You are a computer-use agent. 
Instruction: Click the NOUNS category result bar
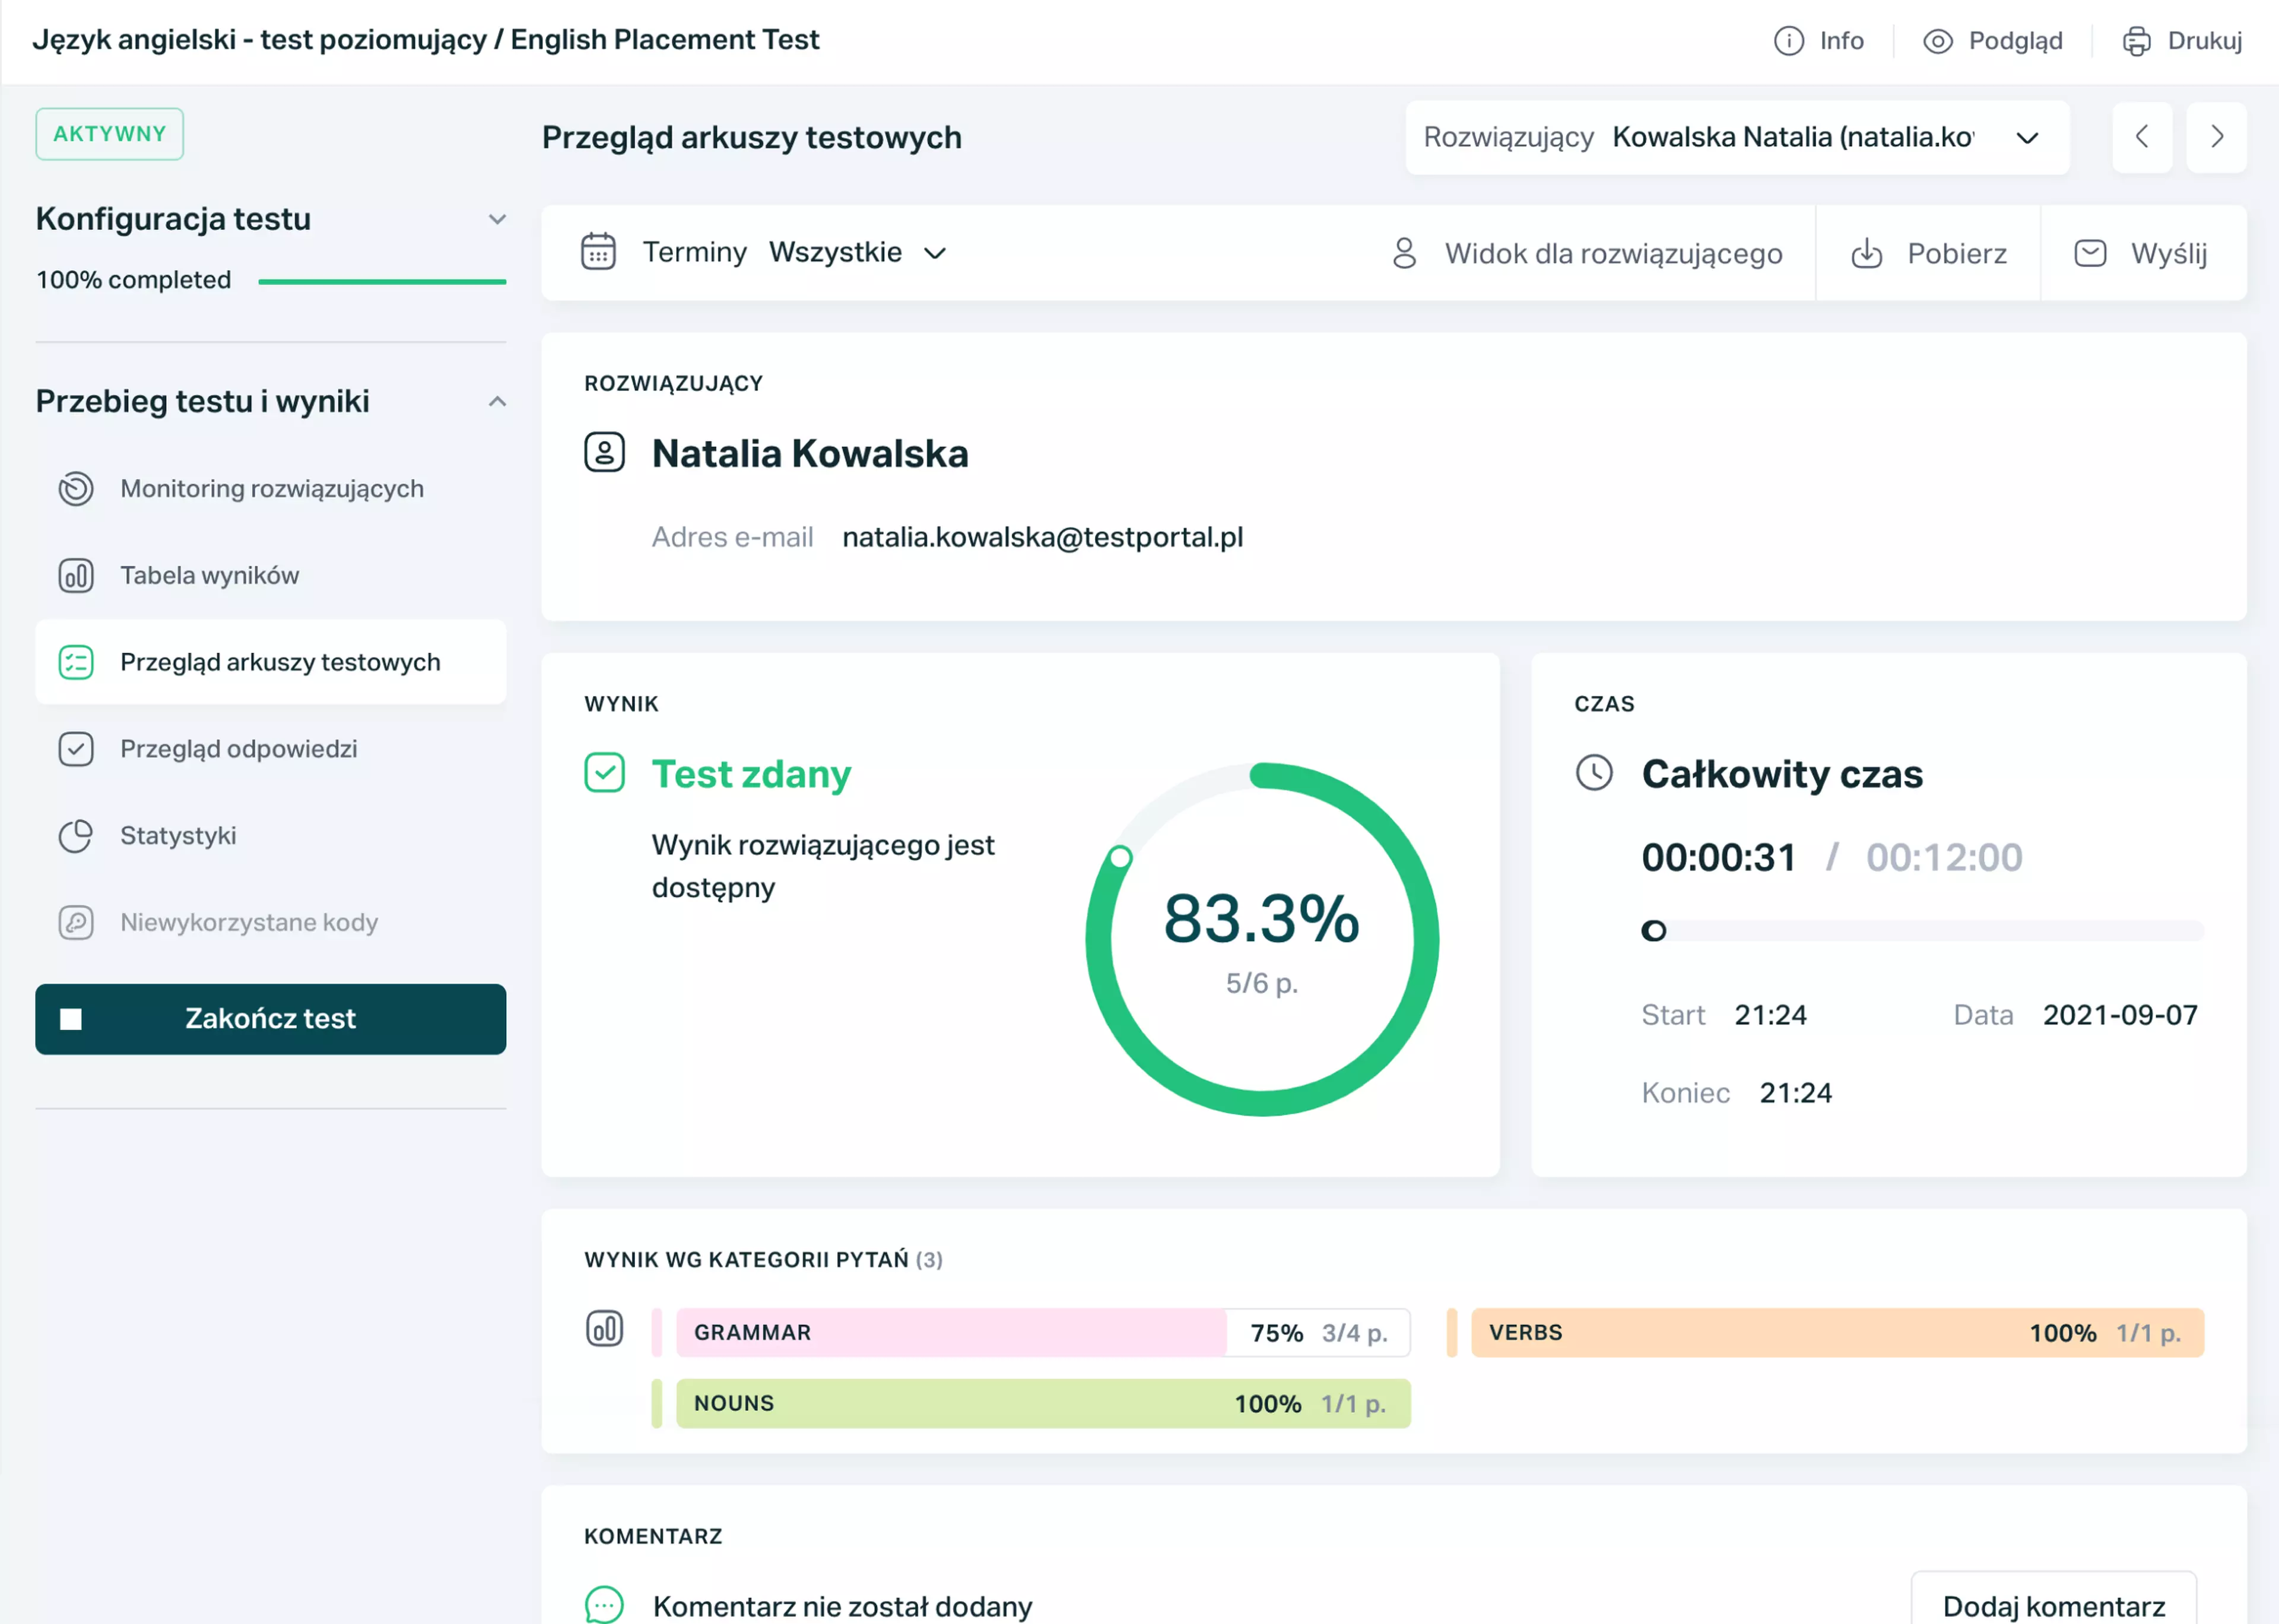point(1043,1404)
